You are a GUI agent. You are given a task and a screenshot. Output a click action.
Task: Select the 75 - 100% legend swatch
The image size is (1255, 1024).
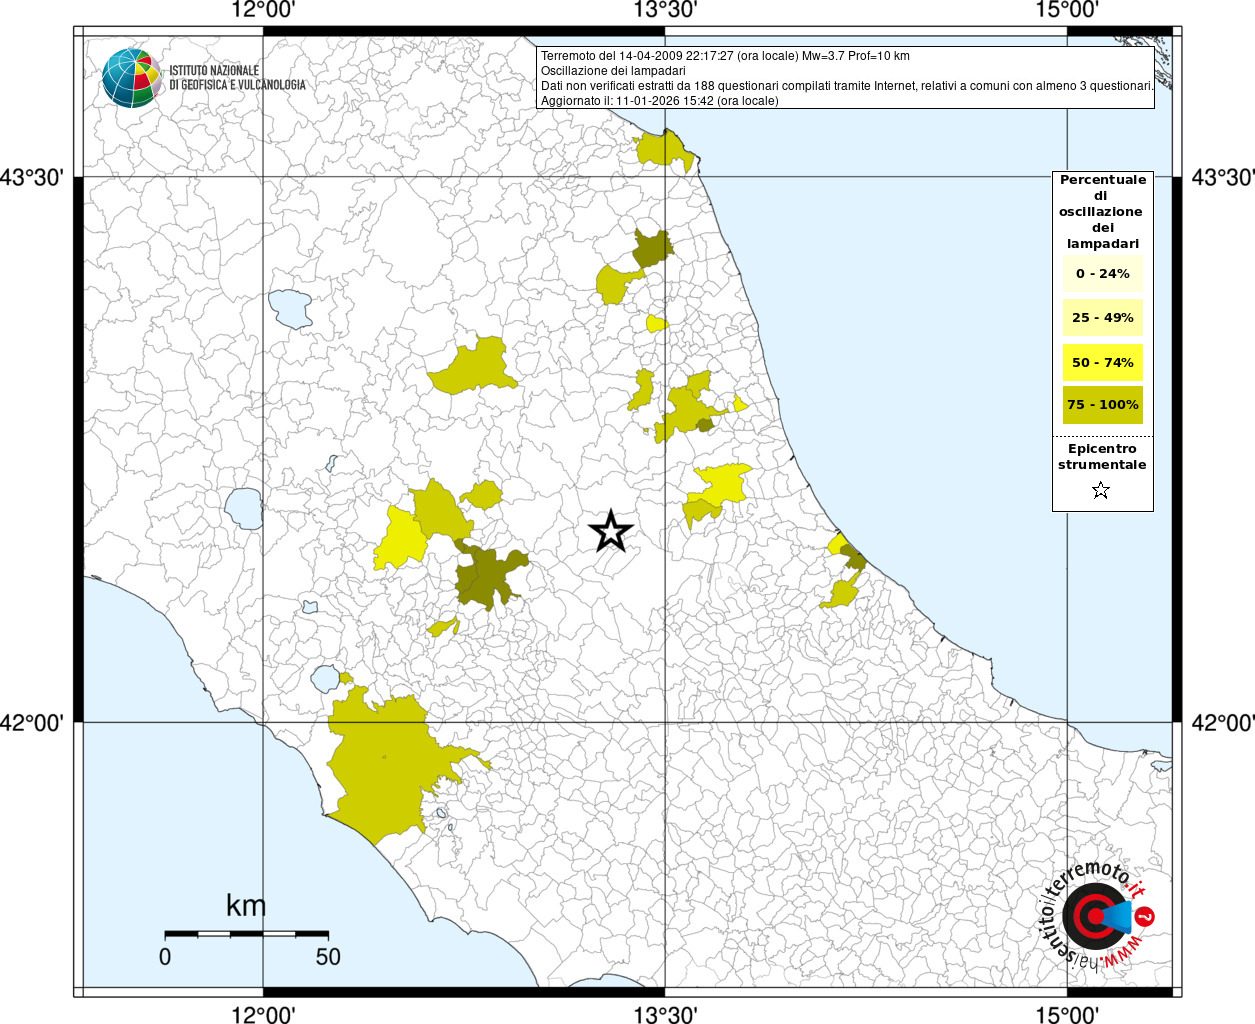(1102, 405)
